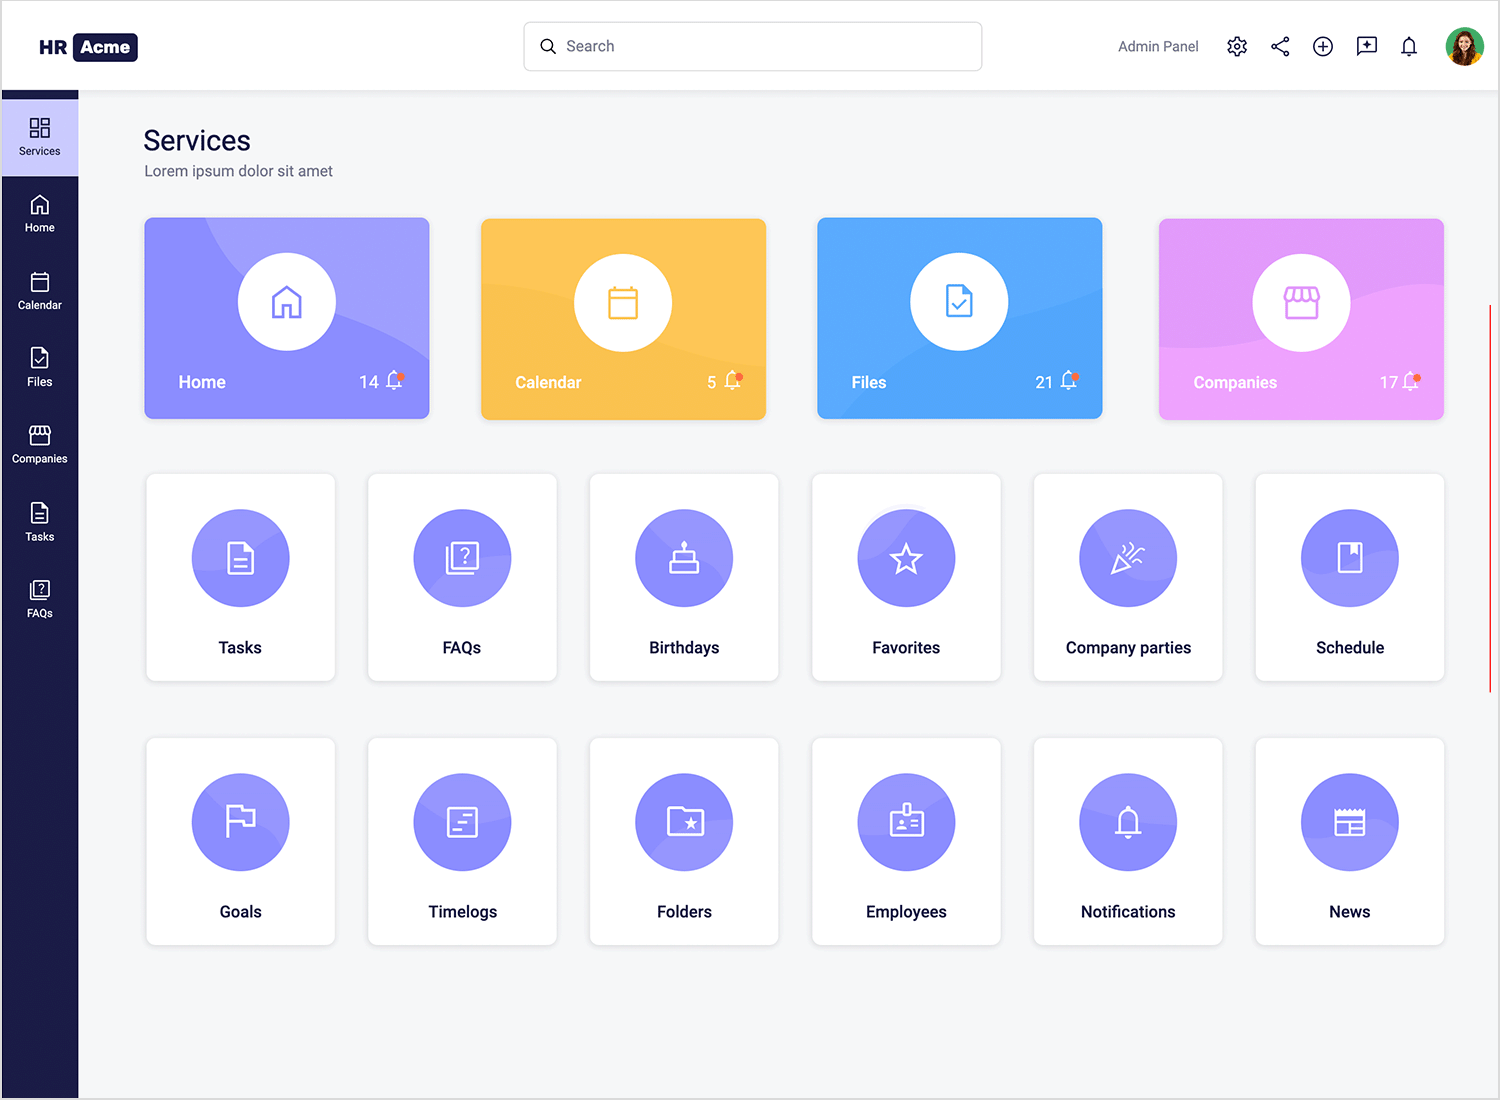Open the Birthdays tile
The width and height of the screenshot is (1500, 1100).
click(x=684, y=577)
